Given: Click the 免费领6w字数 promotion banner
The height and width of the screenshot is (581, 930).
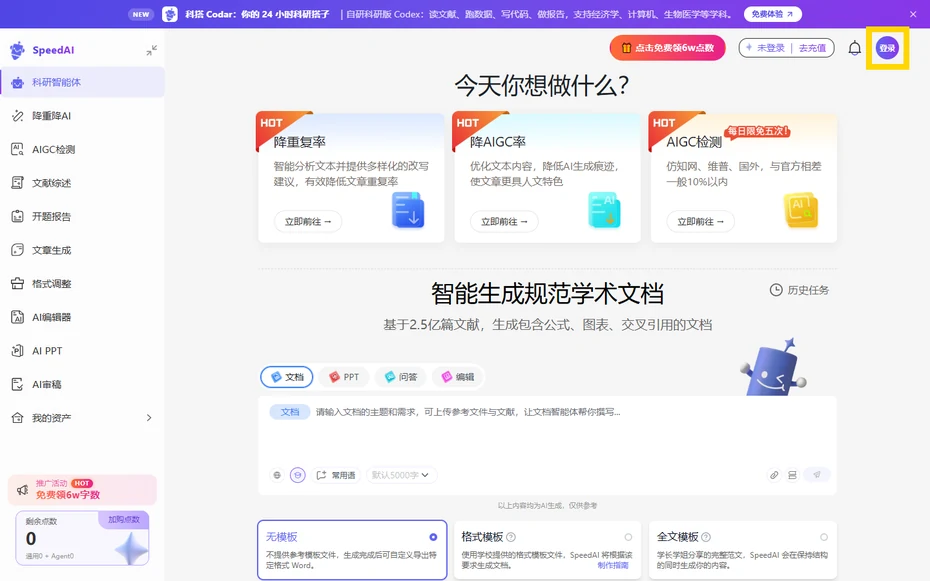Looking at the screenshot, I should pos(82,490).
